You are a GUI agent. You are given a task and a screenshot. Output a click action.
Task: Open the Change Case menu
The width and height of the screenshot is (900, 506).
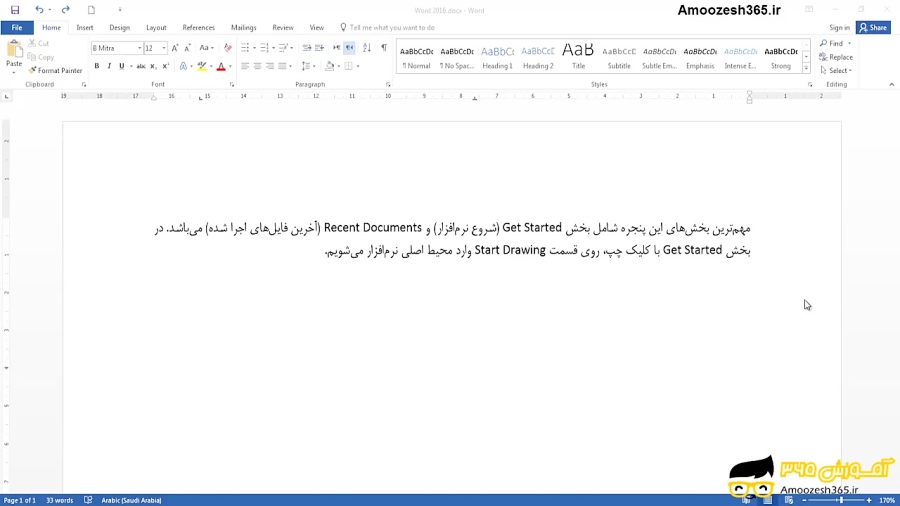pos(206,48)
